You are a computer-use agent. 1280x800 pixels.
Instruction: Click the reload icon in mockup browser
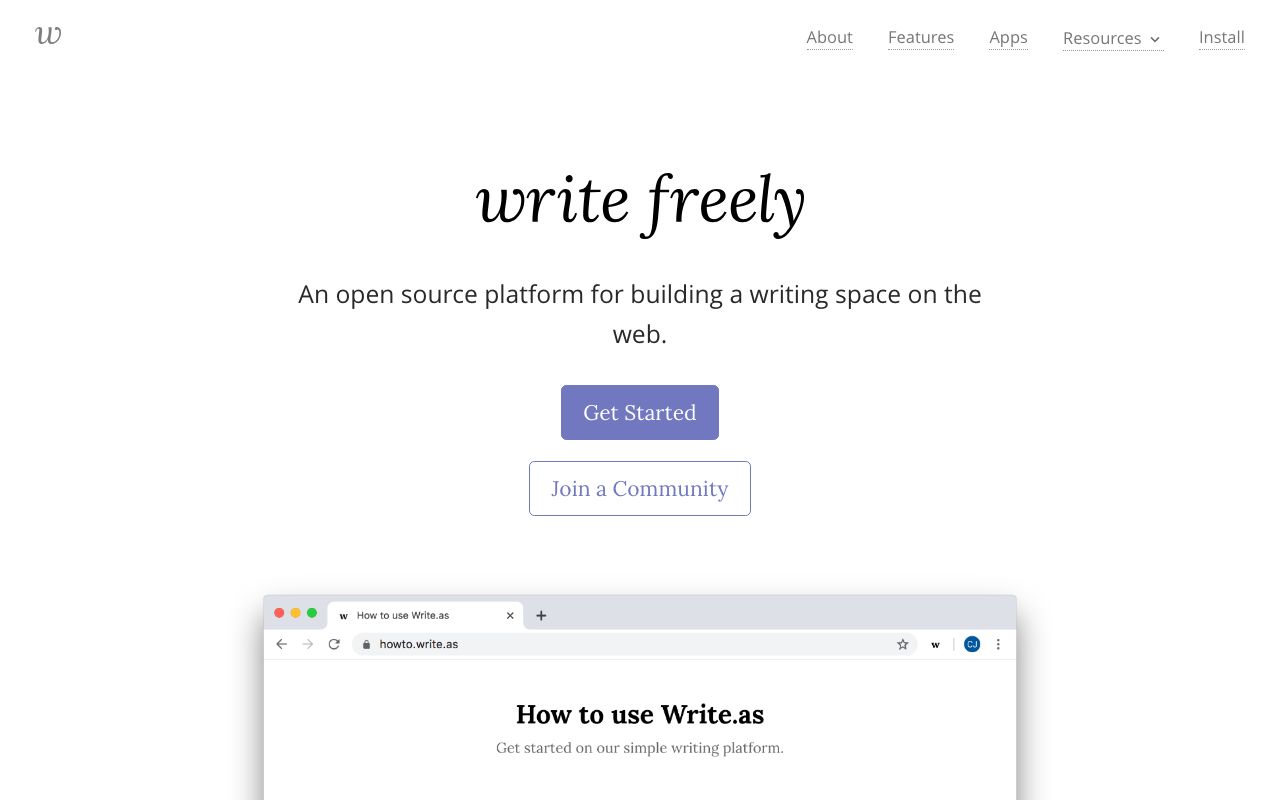click(x=334, y=644)
